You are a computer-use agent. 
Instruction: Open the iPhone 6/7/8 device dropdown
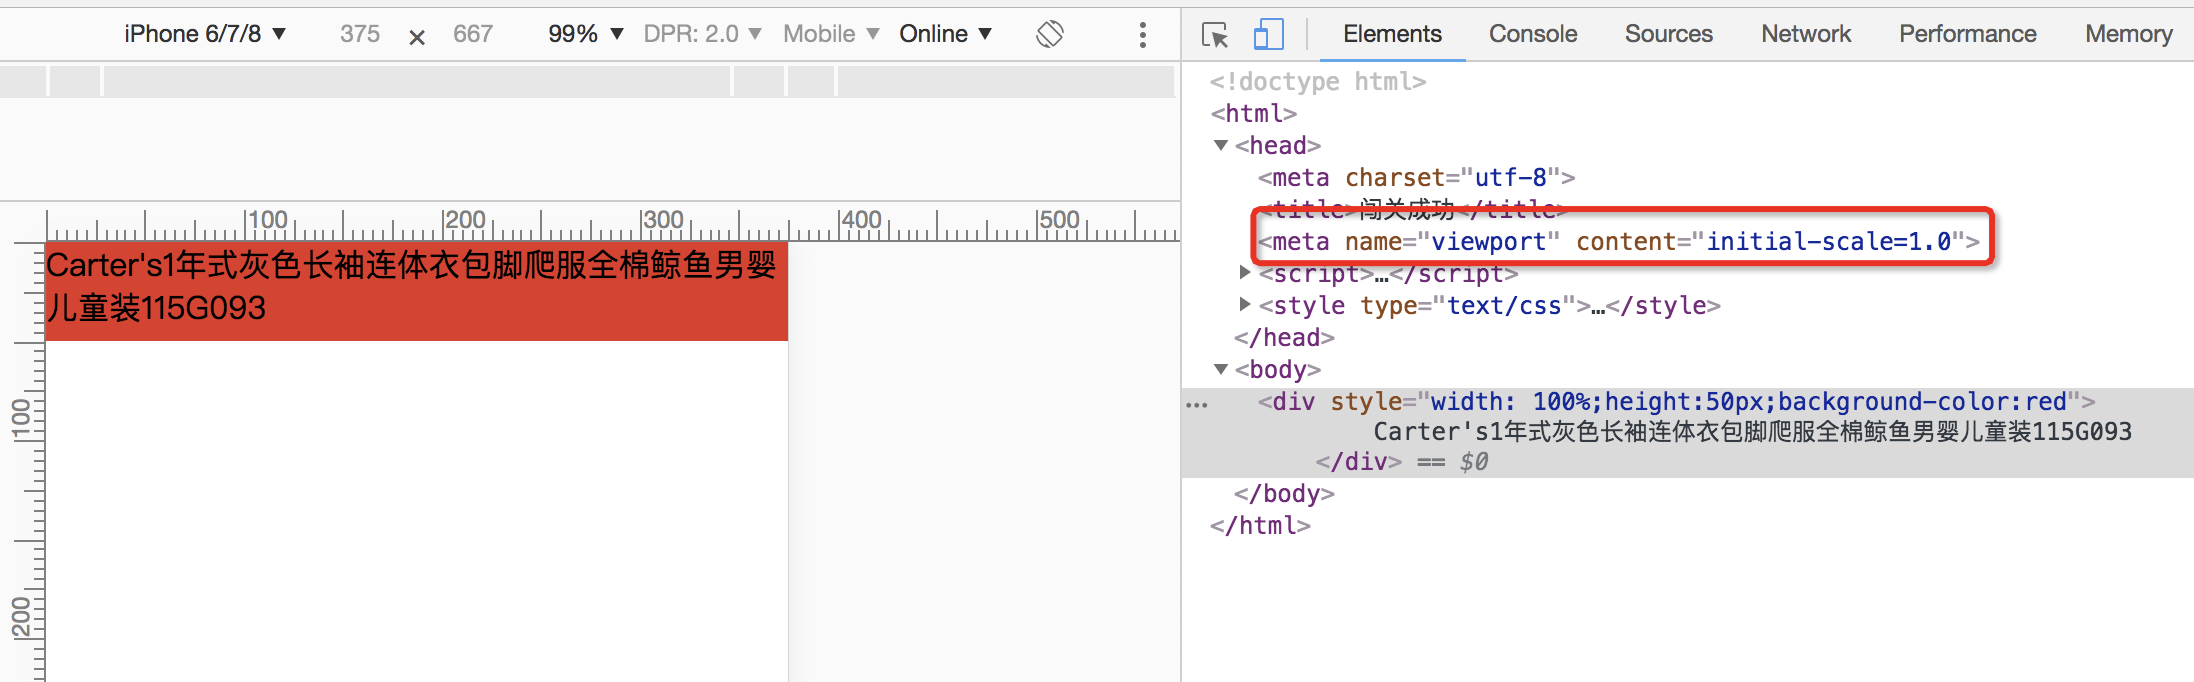pyautogui.click(x=205, y=34)
